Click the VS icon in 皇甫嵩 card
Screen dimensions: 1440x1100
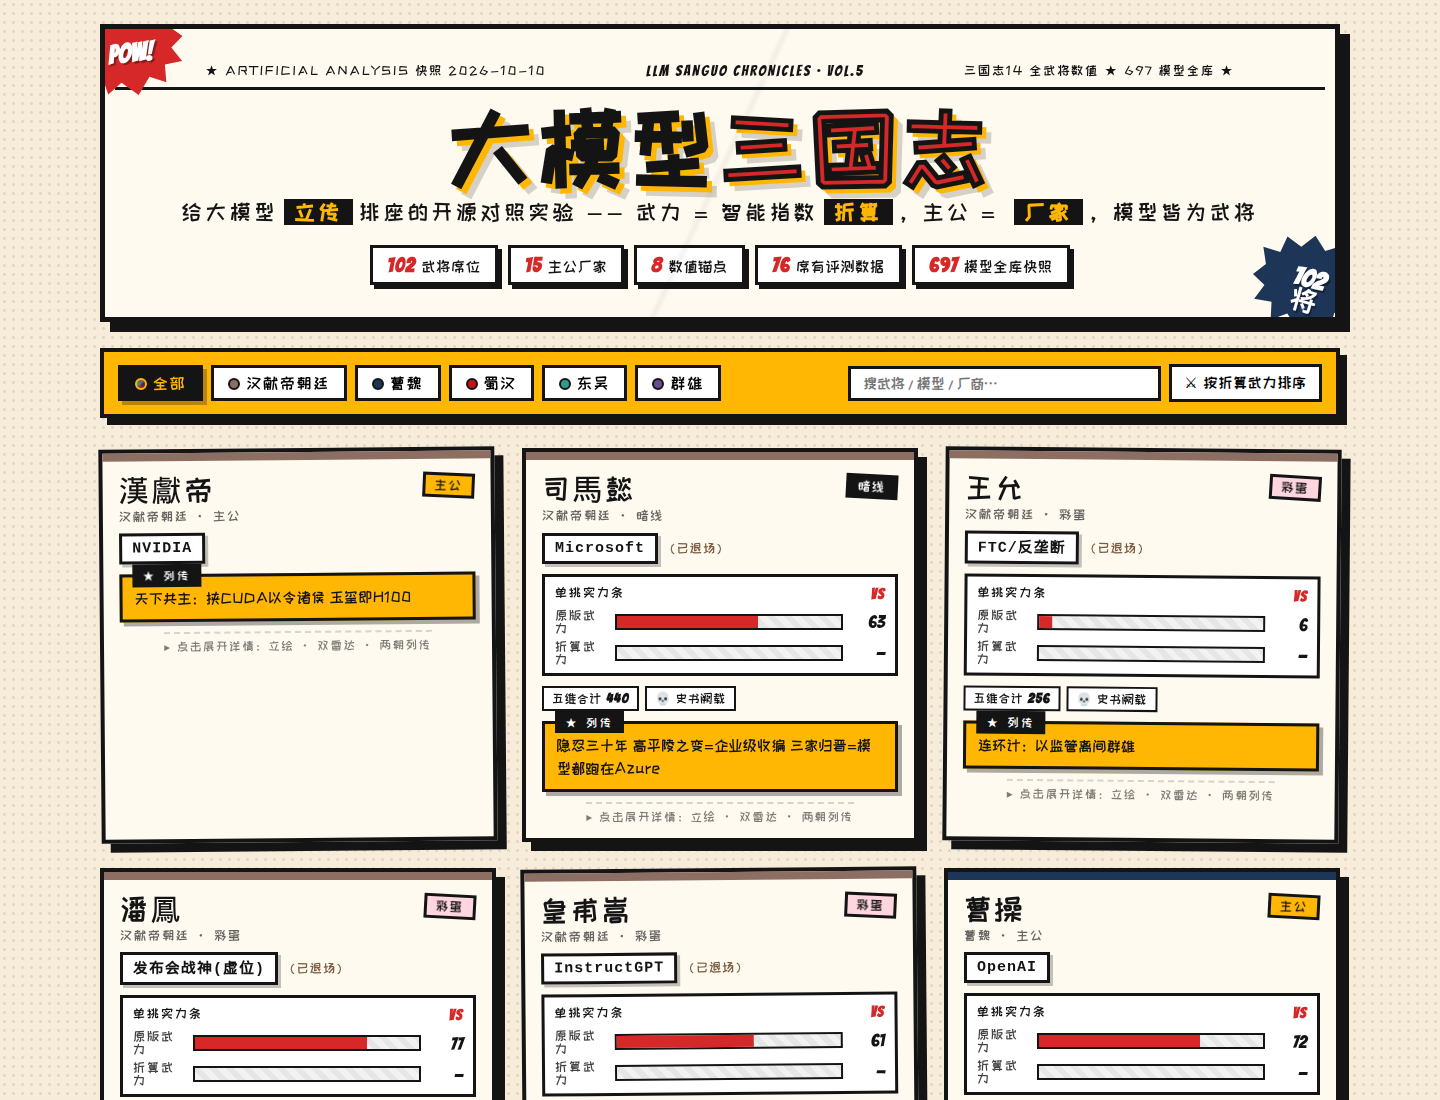pos(878,1012)
